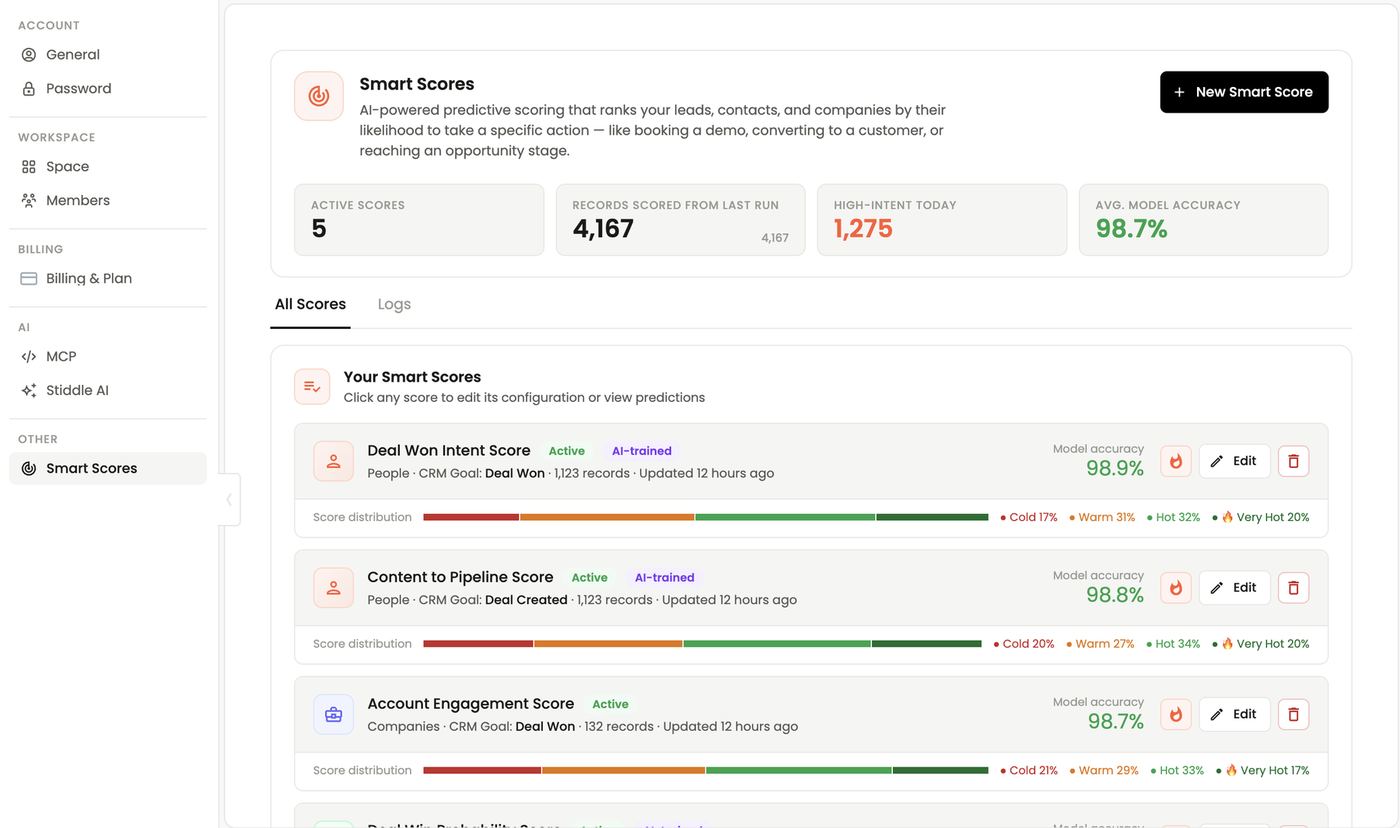Image resolution: width=1400 pixels, height=828 pixels.
Task: Click the person icon of Deal Won Intent Score
Action: coord(333,461)
